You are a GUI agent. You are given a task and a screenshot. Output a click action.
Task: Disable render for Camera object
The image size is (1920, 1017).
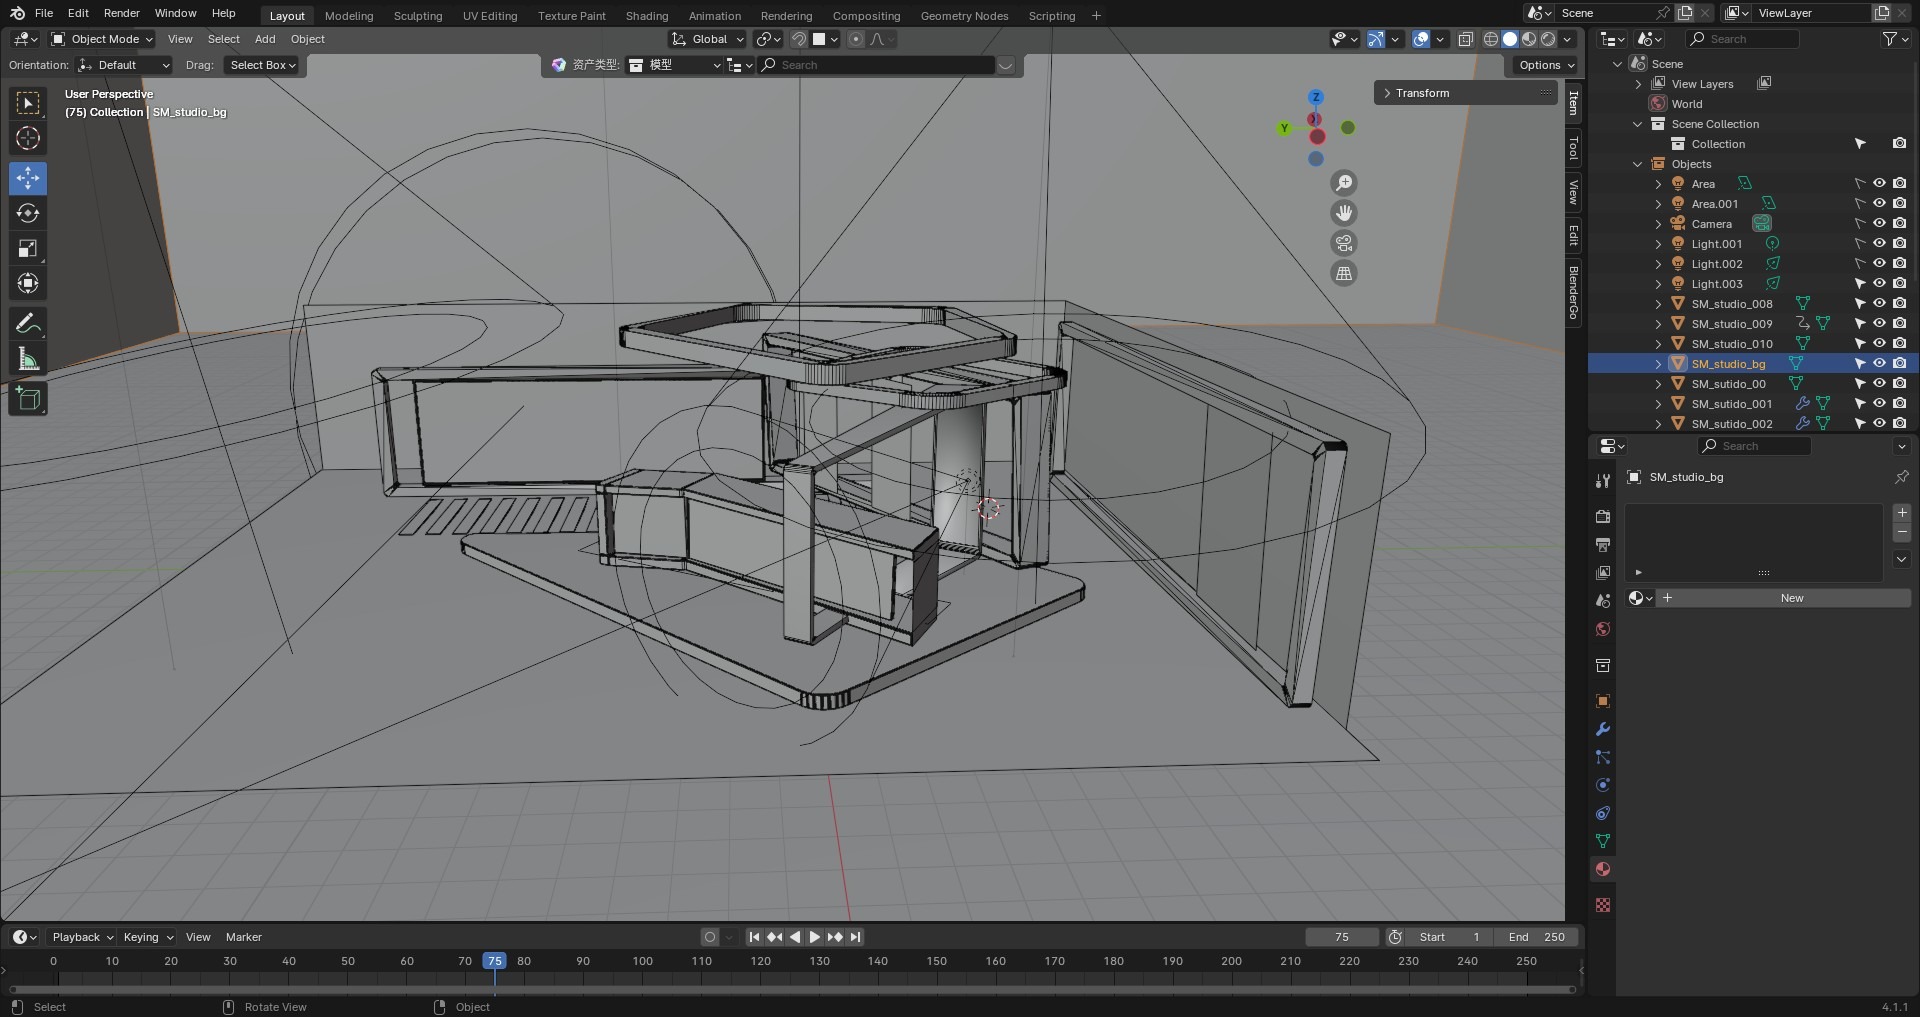[1899, 223]
